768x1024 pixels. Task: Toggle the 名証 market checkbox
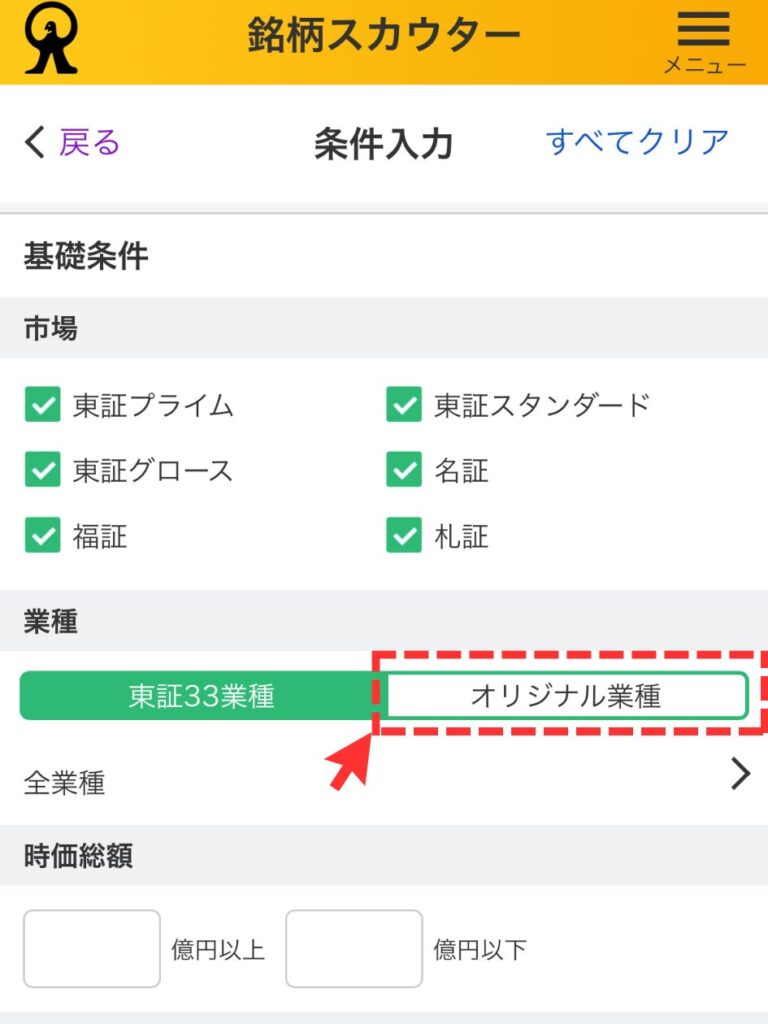pyautogui.click(x=404, y=470)
